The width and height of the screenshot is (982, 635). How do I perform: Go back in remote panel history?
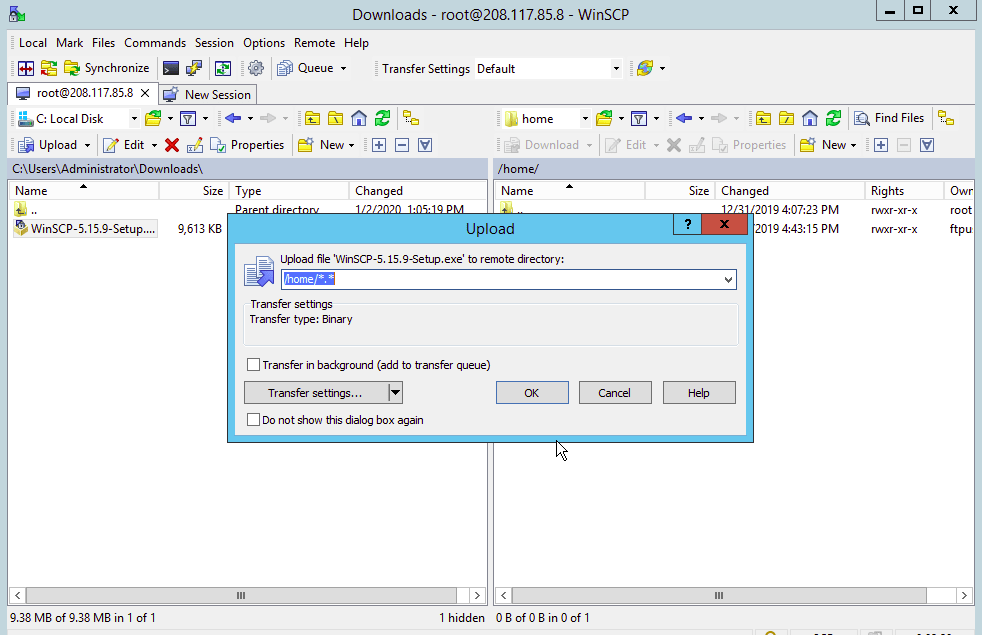point(684,118)
